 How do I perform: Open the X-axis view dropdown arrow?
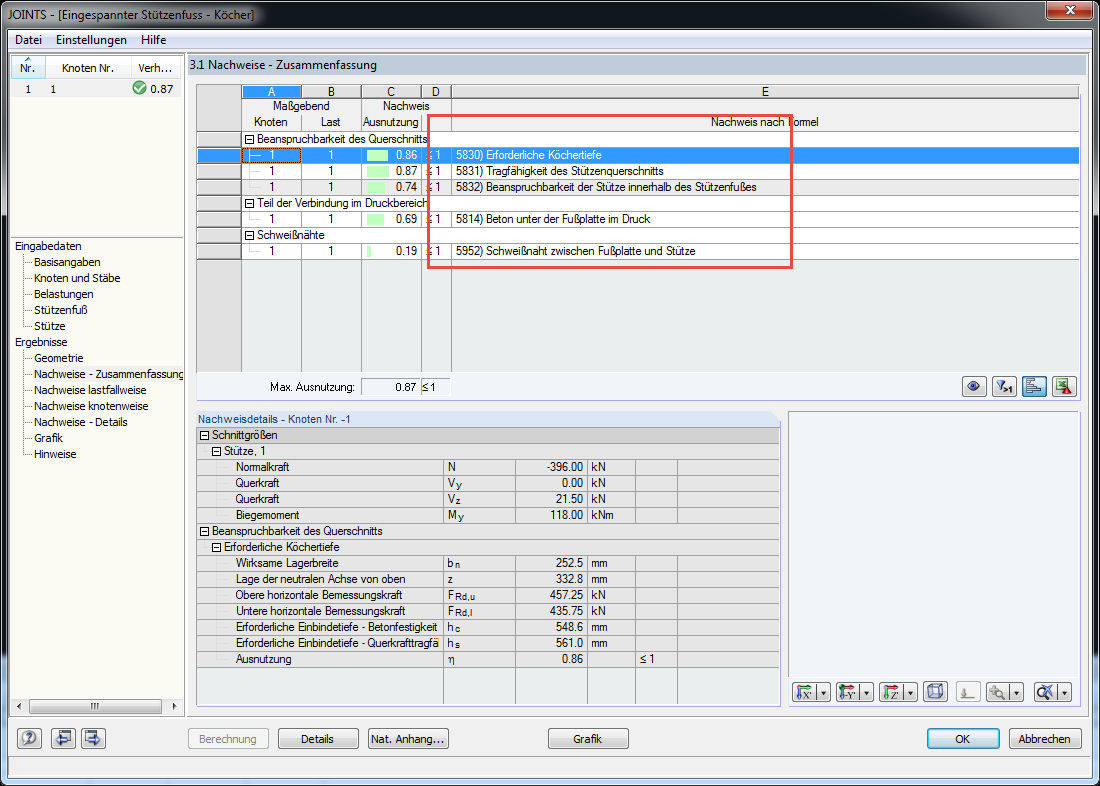(x=823, y=693)
